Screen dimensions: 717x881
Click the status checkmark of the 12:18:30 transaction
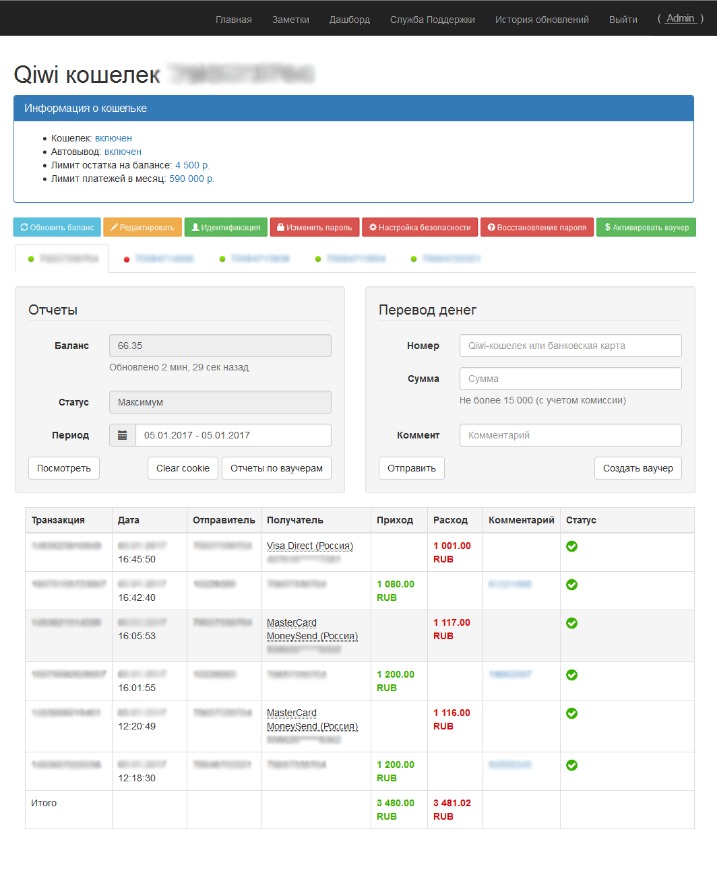pos(571,765)
